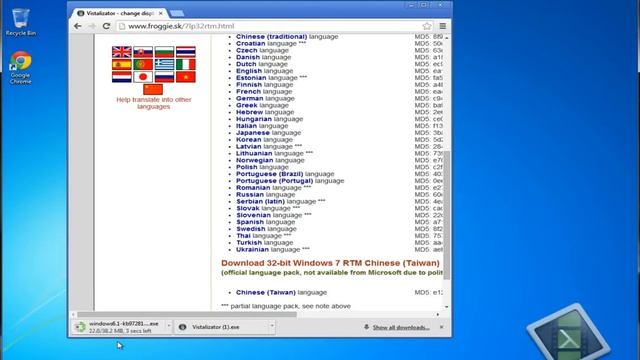This screenshot has width=640, height=360.
Task: Download the Serbian (latin) language pack
Action: (260, 201)
